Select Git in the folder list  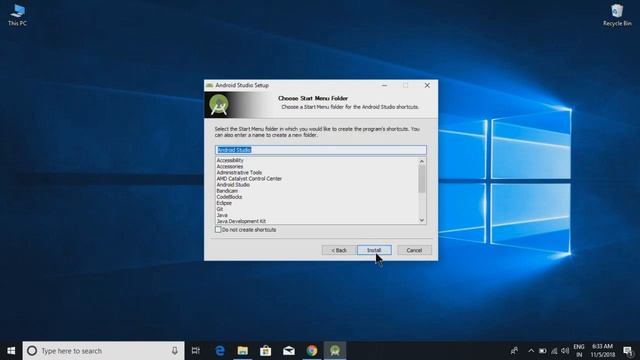point(220,209)
